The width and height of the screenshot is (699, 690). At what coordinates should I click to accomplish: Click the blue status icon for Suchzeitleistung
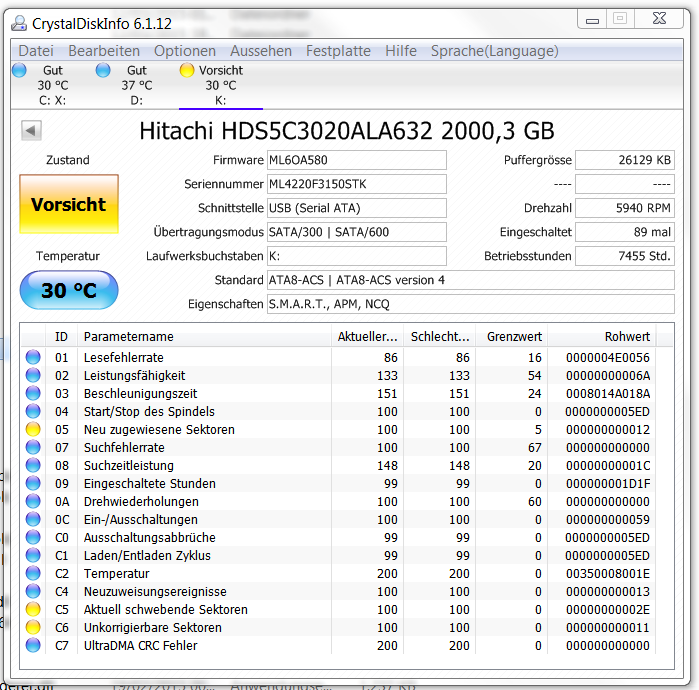pos(33,465)
